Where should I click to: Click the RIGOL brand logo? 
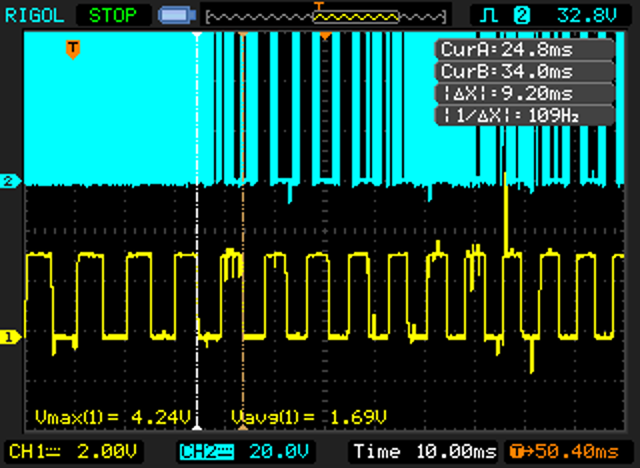(34, 16)
